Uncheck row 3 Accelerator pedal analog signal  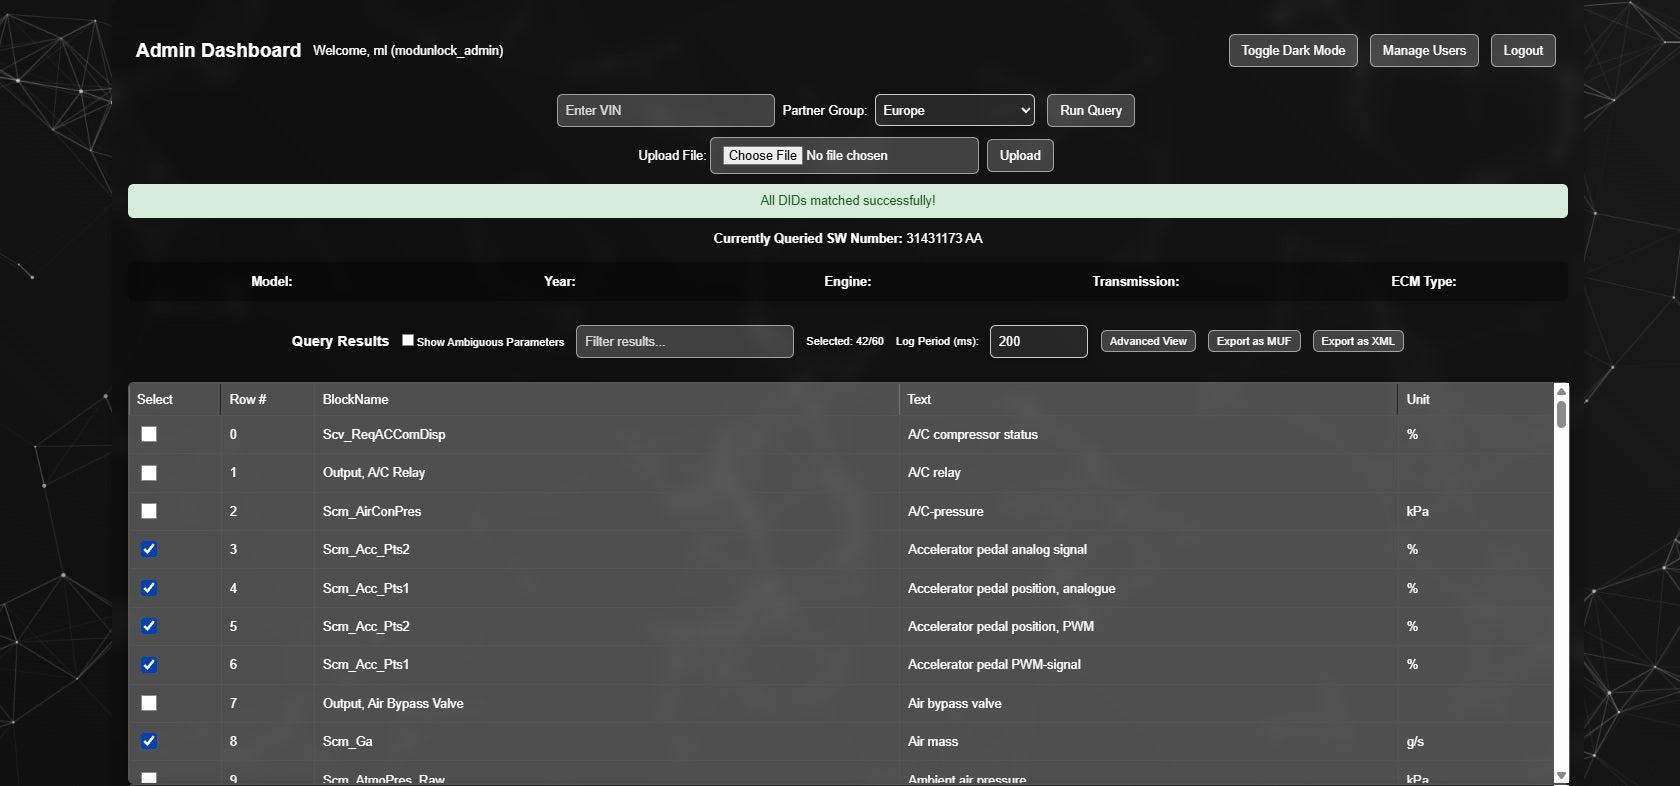(149, 549)
